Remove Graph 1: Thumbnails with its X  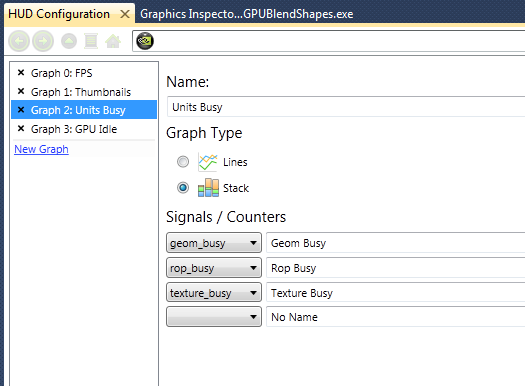pos(21,91)
